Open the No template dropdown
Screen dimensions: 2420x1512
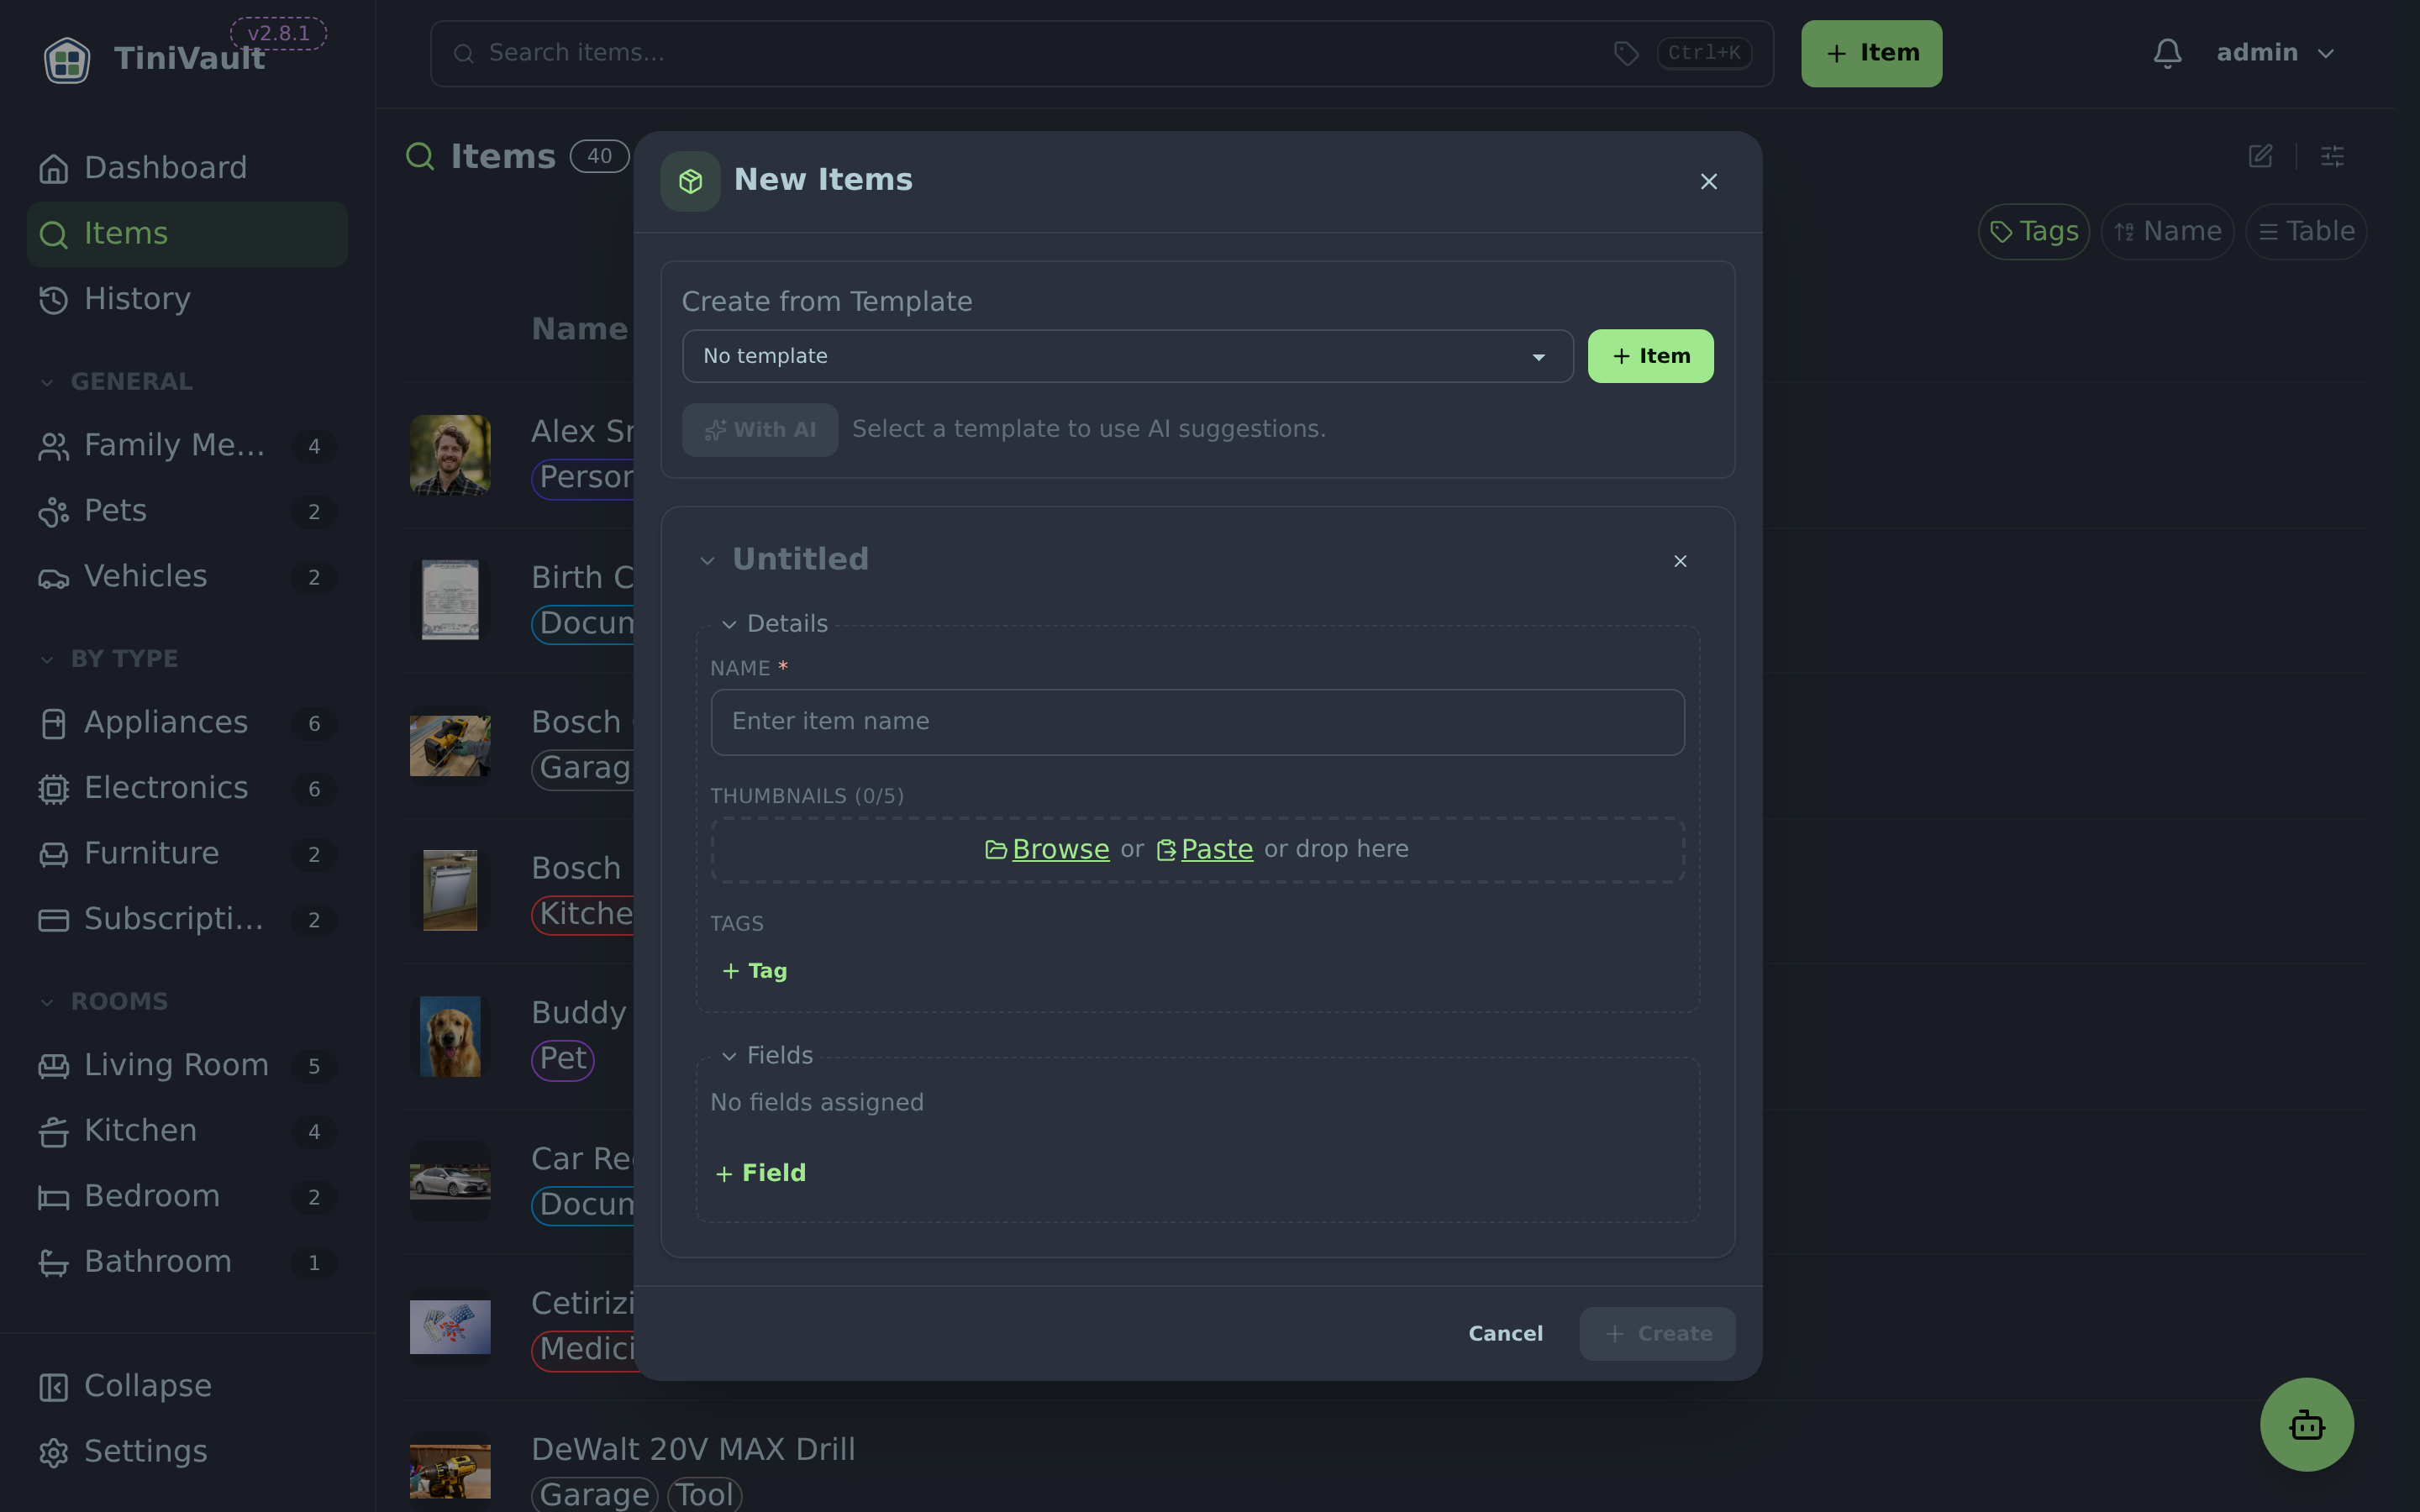click(1127, 356)
